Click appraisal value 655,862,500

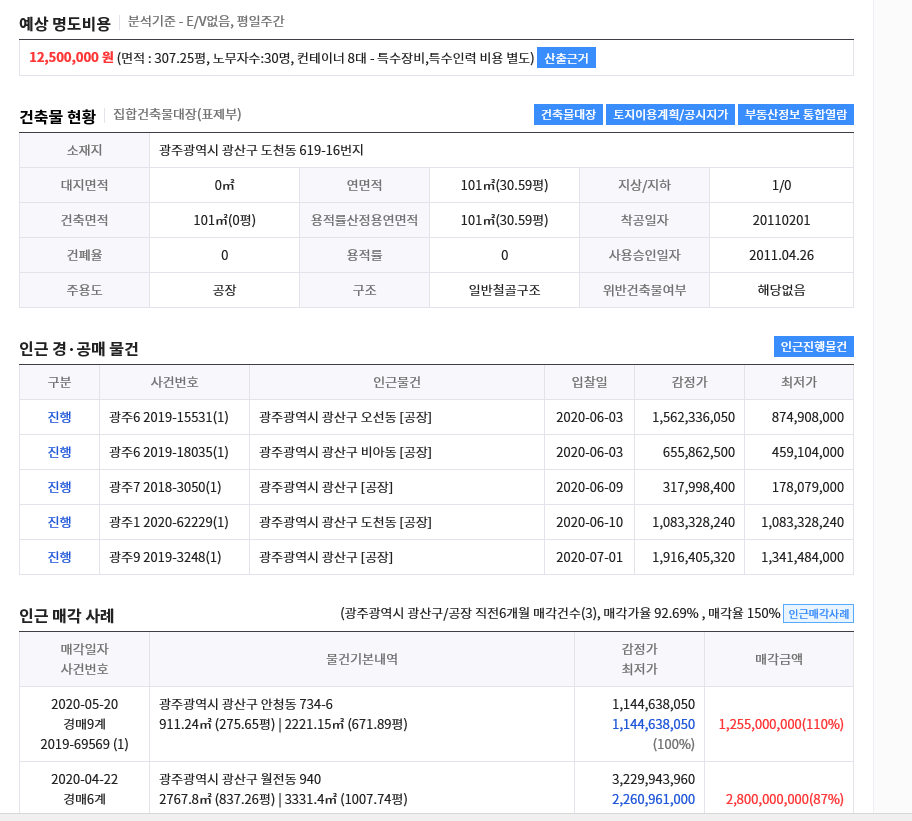pos(699,452)
